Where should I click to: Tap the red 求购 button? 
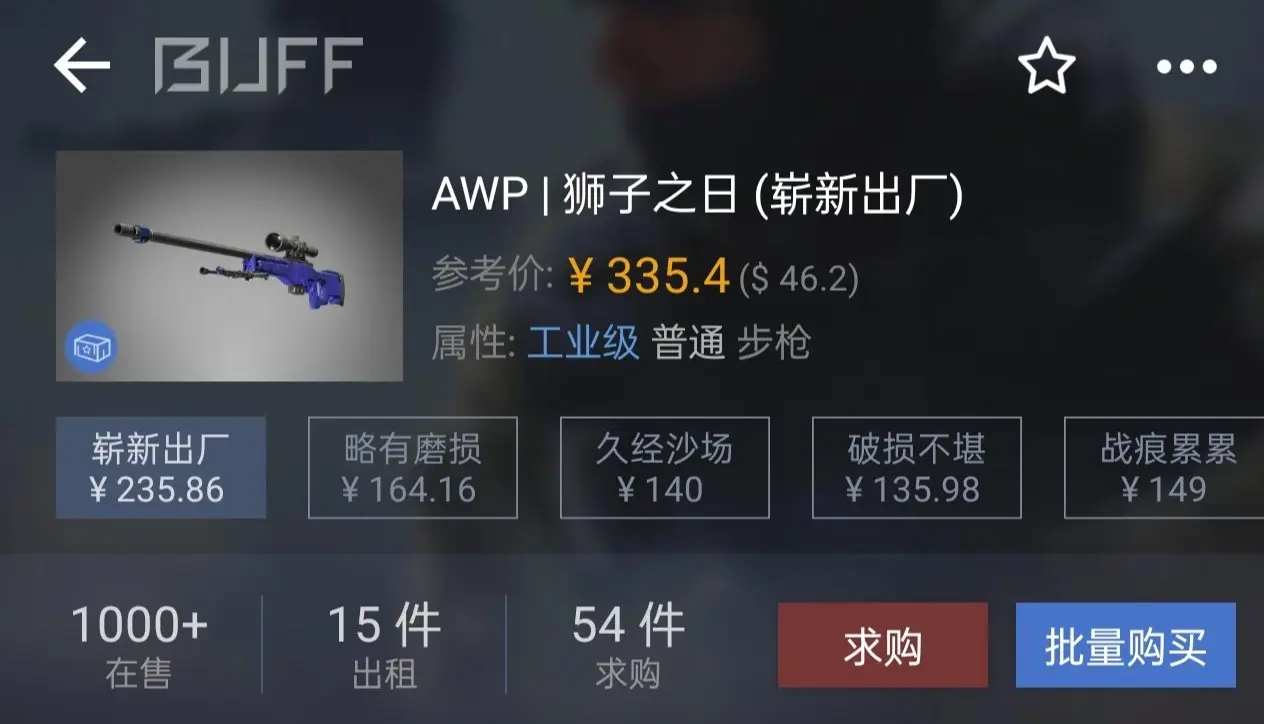tap(883, 645)
